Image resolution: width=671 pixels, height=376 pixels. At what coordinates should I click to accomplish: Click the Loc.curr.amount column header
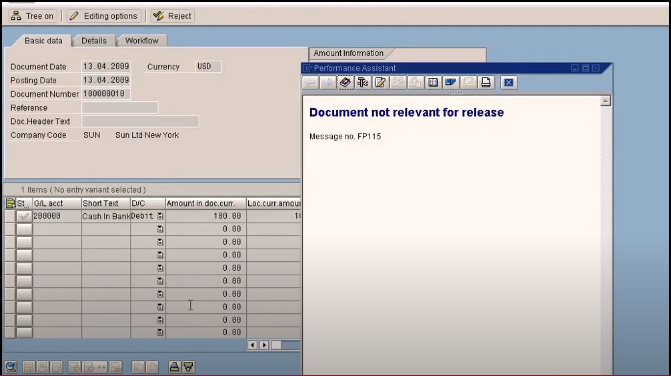(274, 203)
